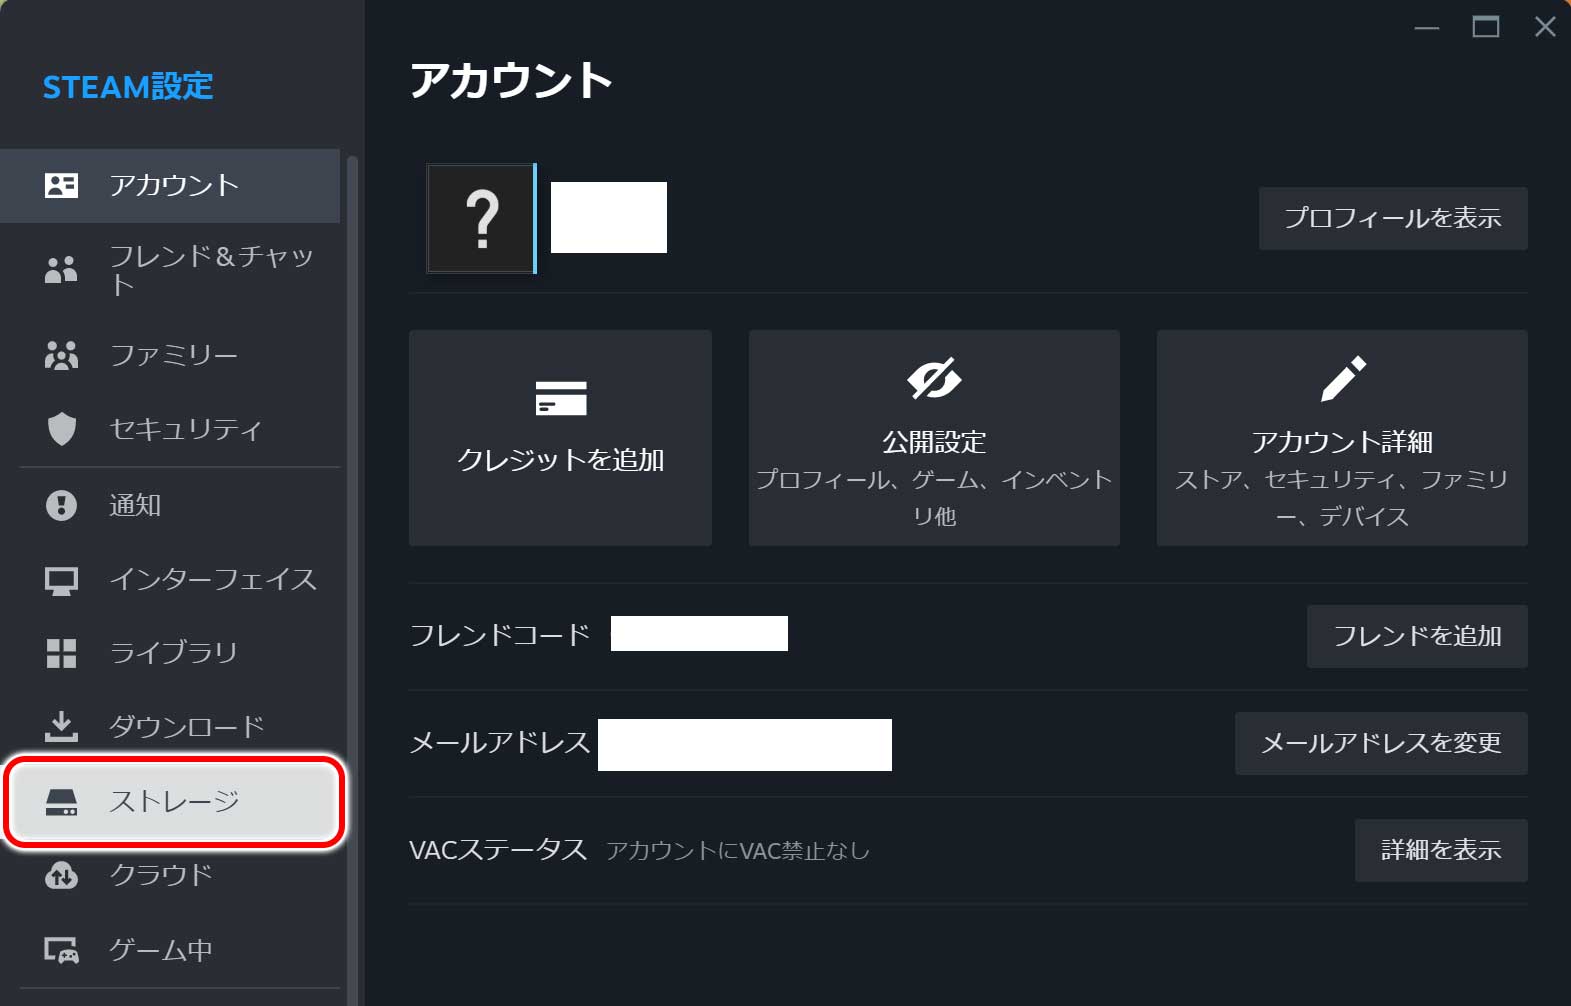This screenshot has height=1006, width=1571.
Task: Open the アカウント詳細 card
Action: (x=1342, y=438)
